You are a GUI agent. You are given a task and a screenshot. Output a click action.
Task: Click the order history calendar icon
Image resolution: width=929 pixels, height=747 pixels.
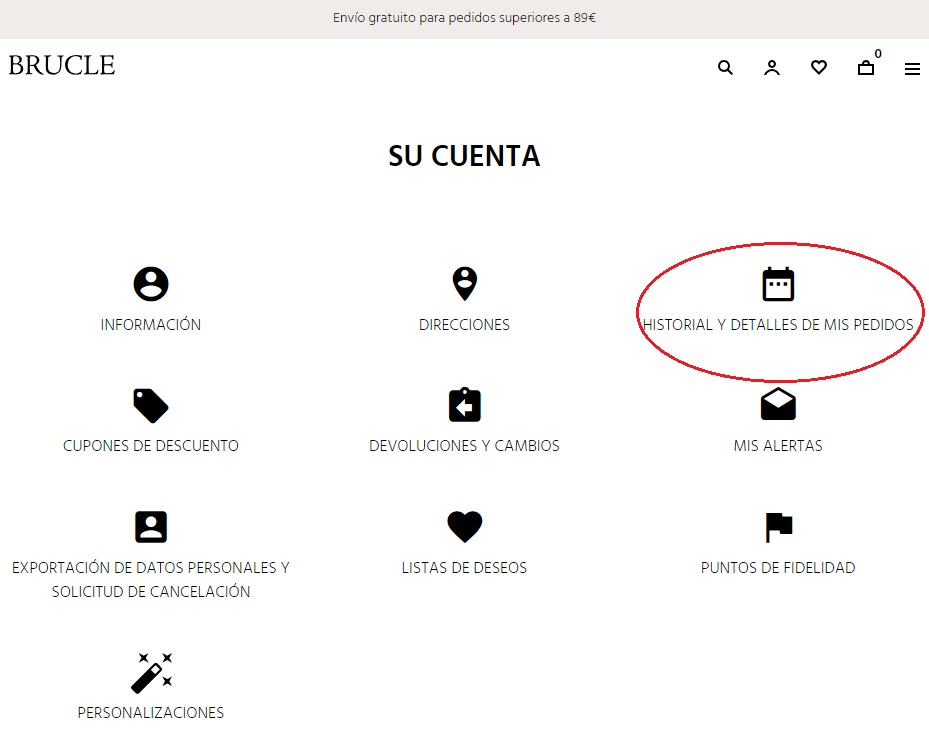click(778, 284)
